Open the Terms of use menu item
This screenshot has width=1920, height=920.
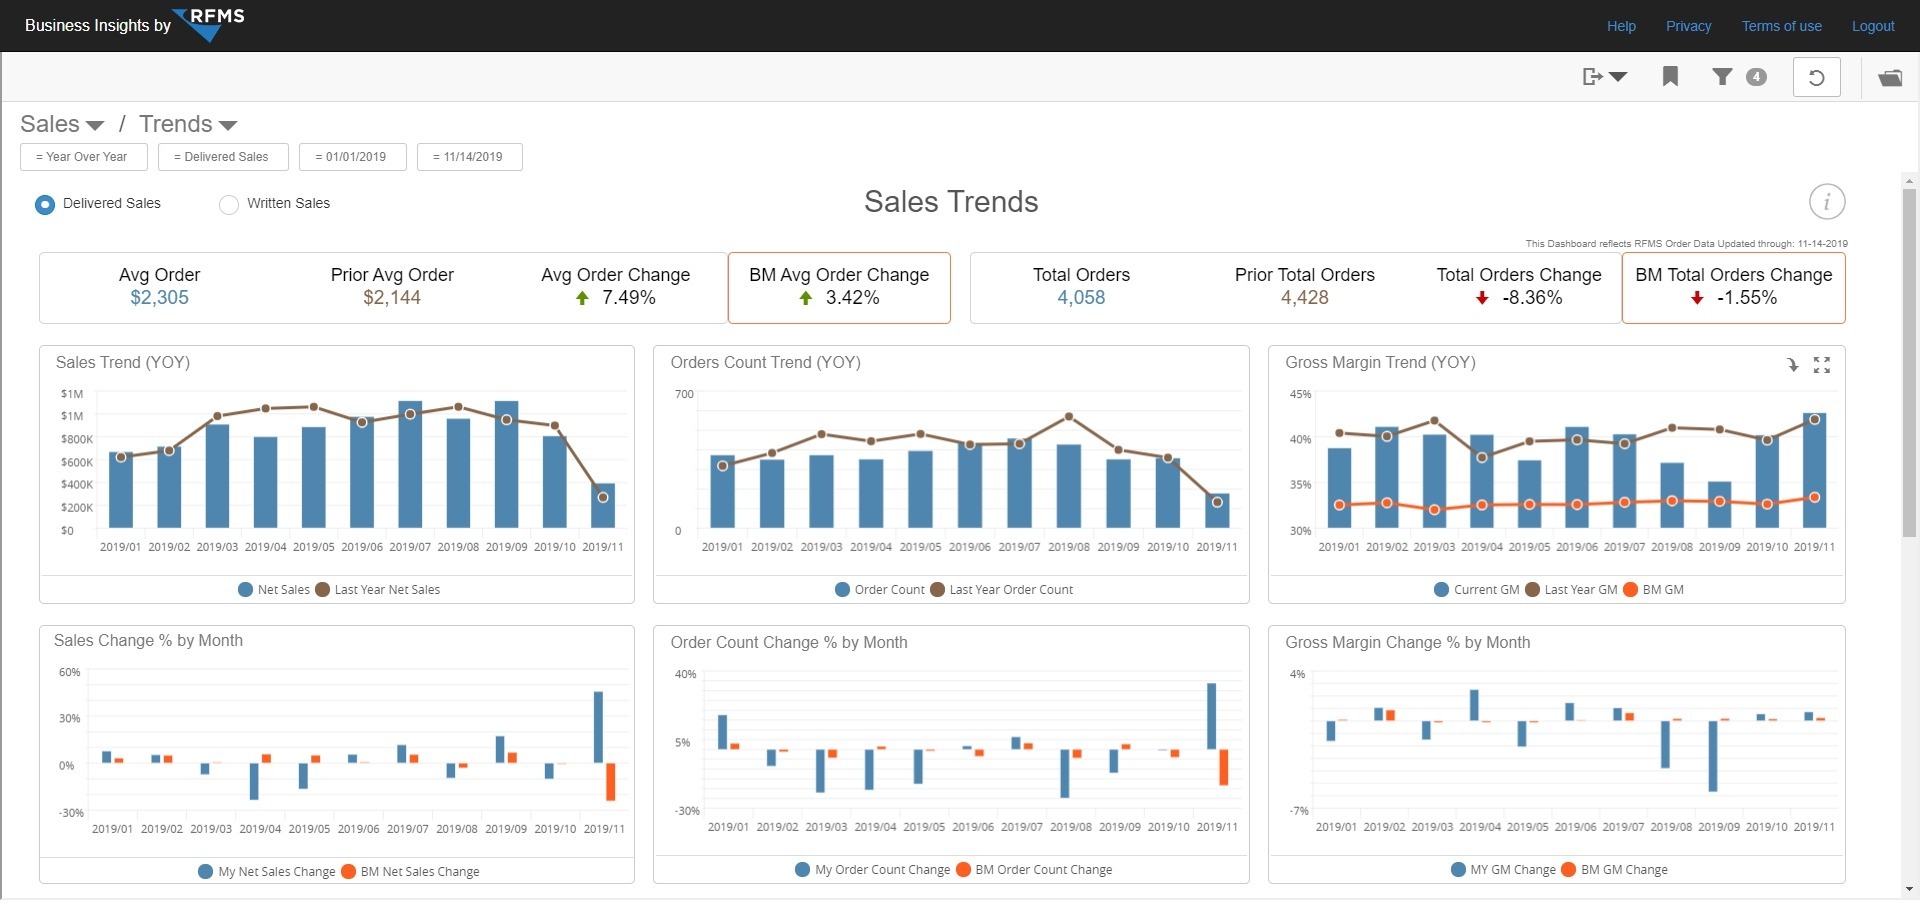pos(1781,26)
